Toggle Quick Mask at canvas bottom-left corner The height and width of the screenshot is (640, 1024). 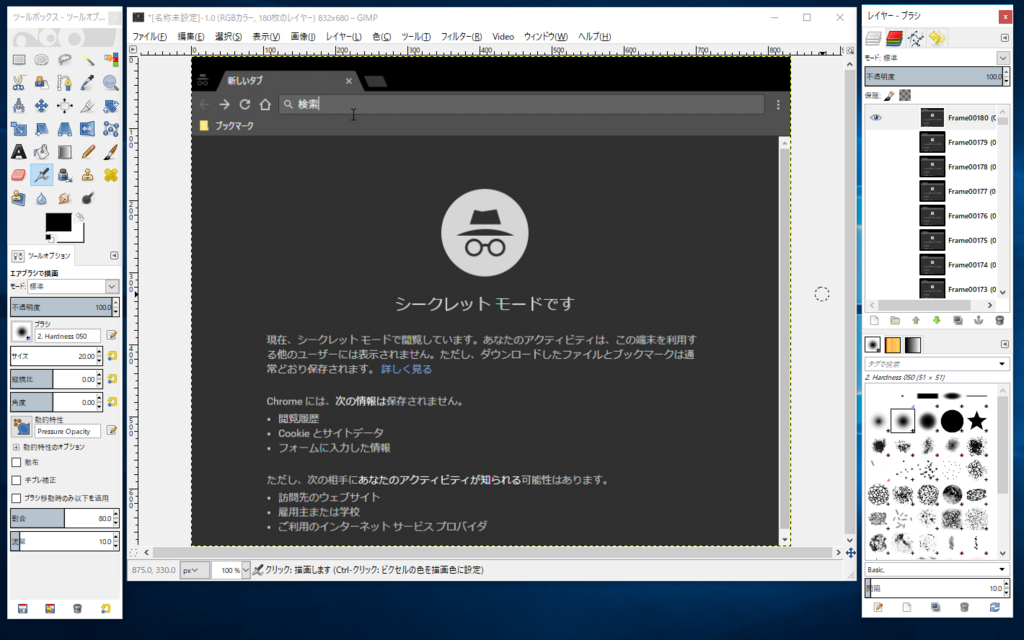(133, 552)
